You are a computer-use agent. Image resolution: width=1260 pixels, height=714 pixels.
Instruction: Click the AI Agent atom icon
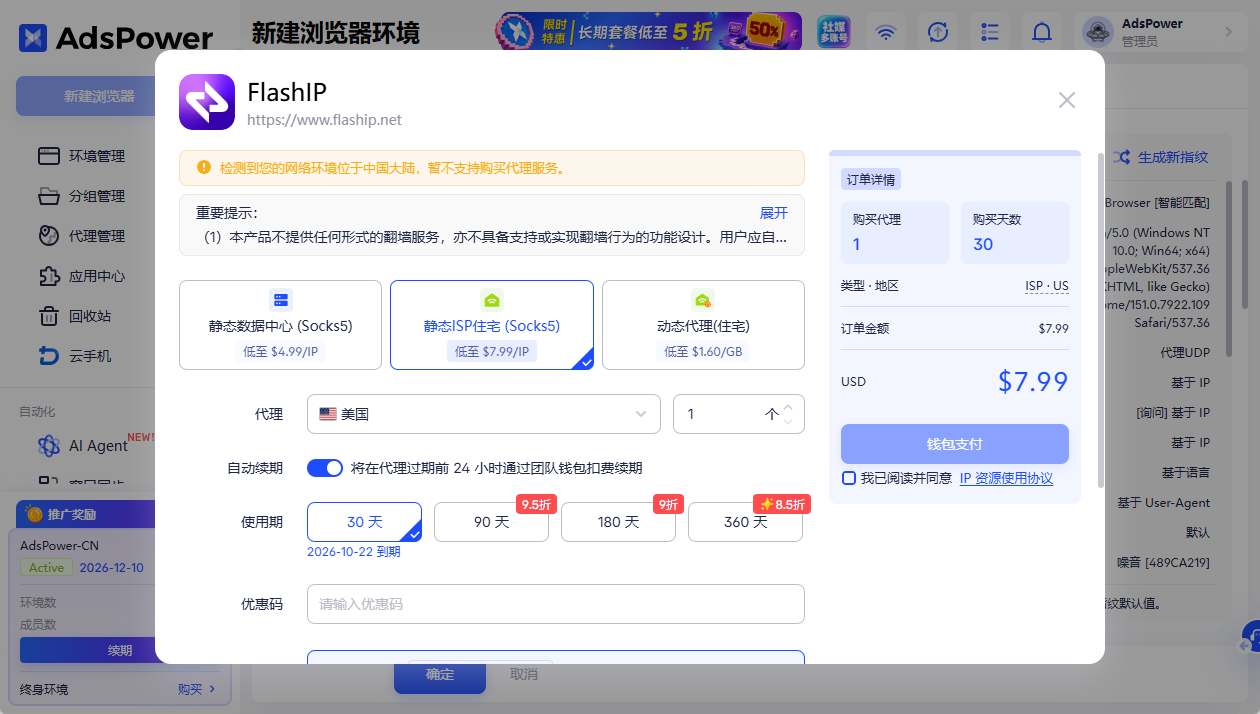[49, 446]
